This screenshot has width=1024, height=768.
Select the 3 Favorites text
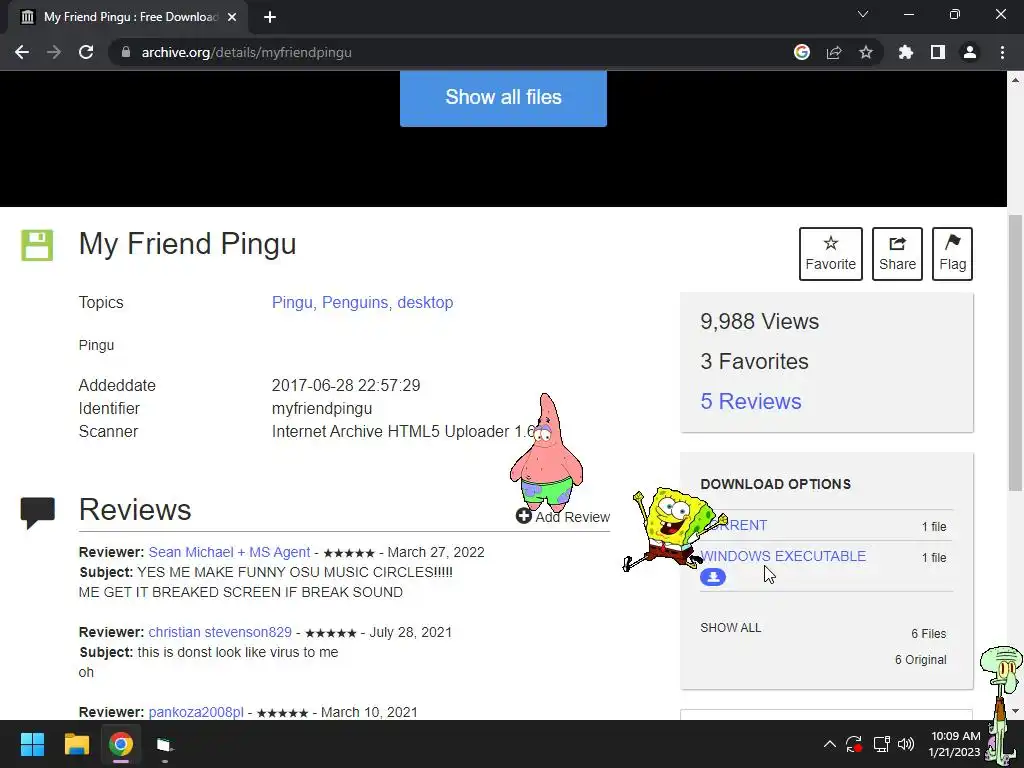pyautogui.click(x=754, y=361)
